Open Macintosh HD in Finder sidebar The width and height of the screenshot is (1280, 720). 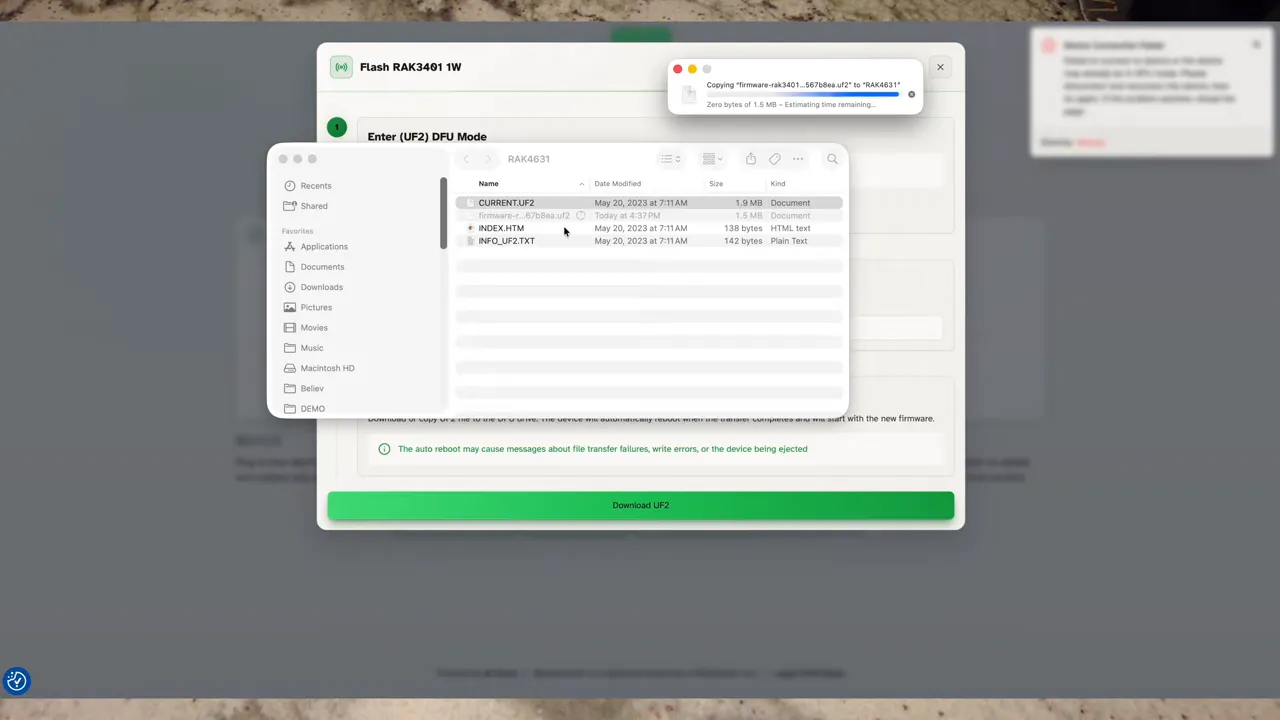327,368
